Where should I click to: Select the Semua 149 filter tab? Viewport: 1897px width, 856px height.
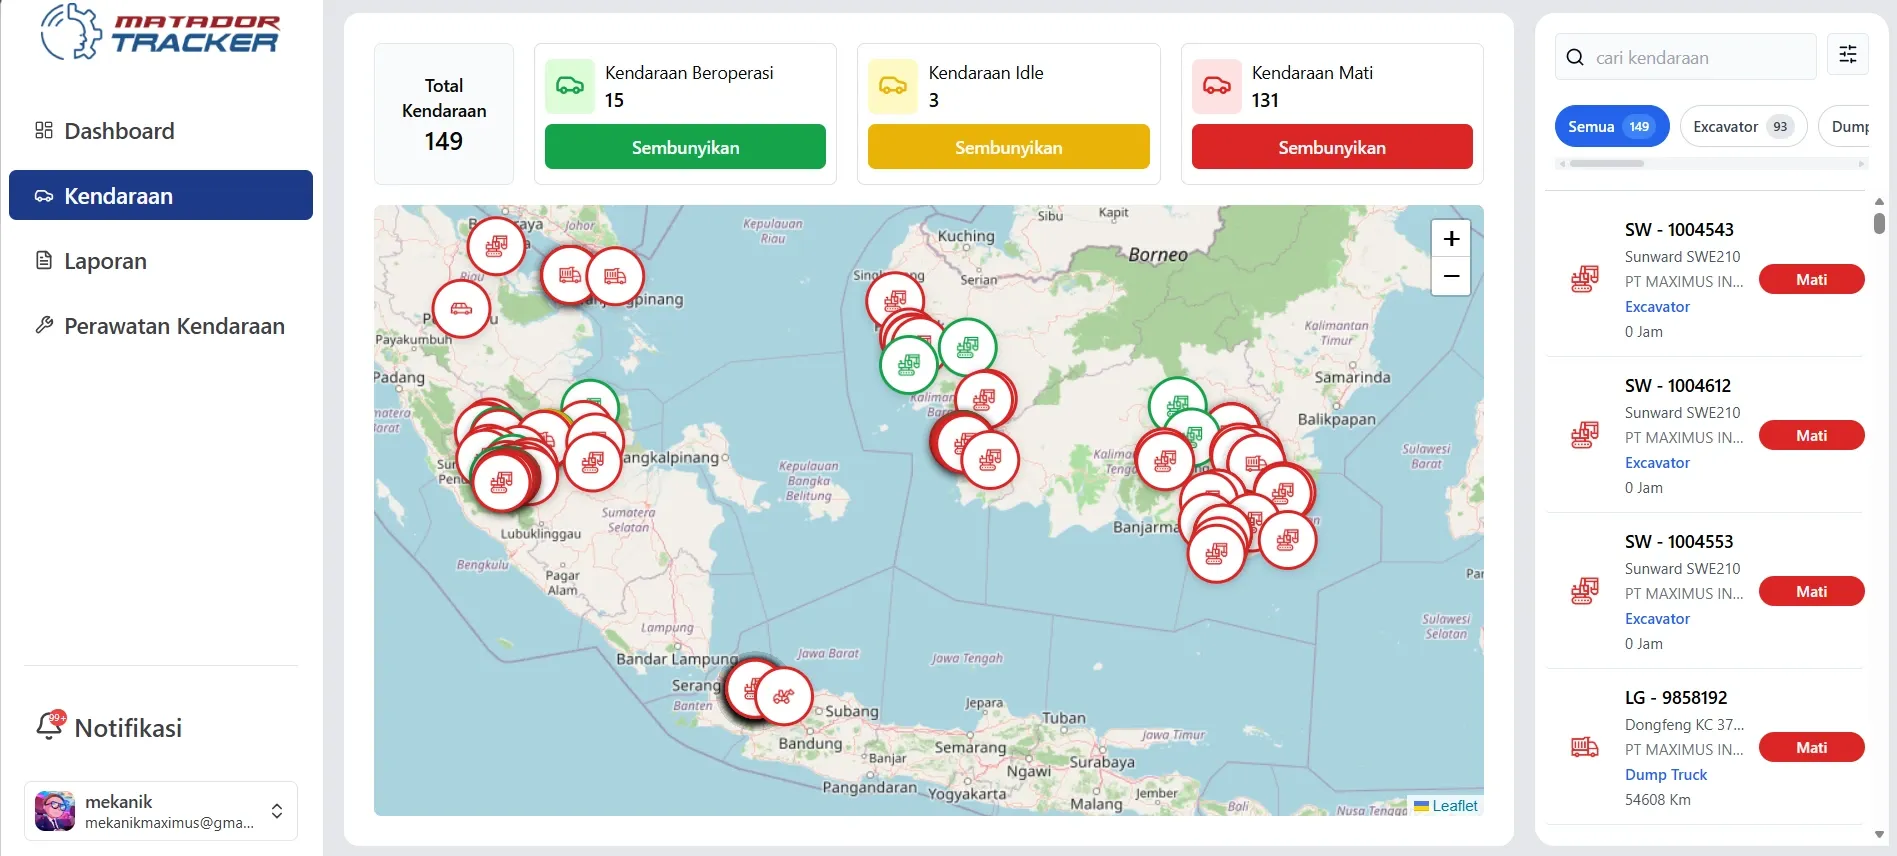pos(1612,126)
